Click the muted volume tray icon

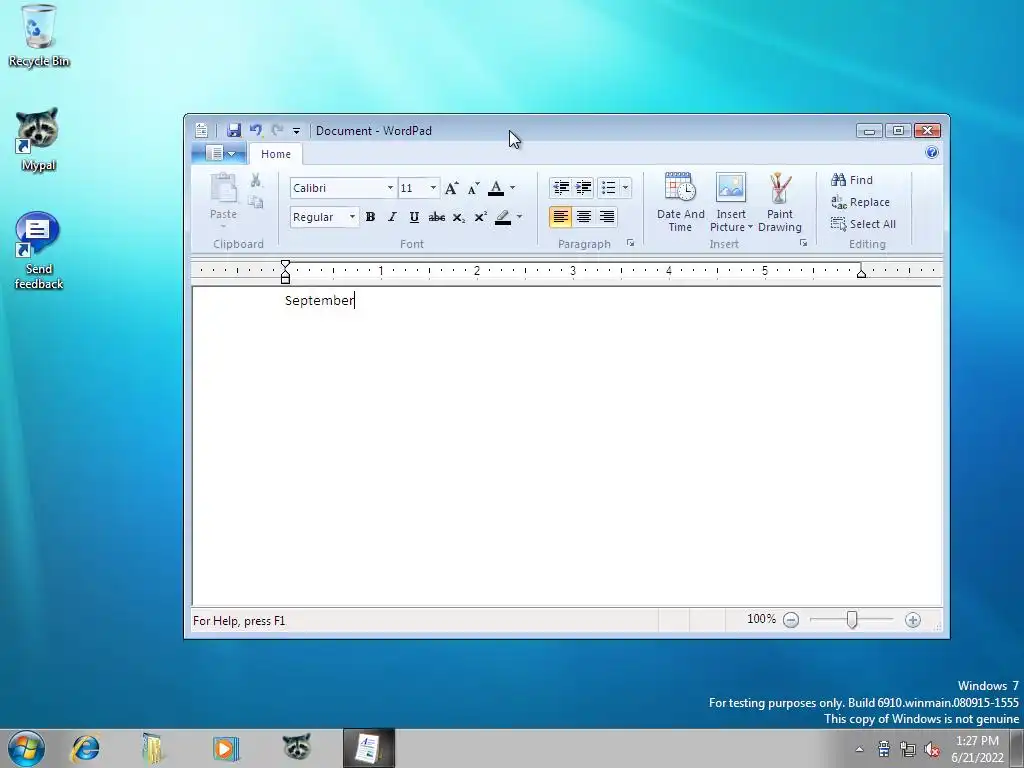pos(932,749)
